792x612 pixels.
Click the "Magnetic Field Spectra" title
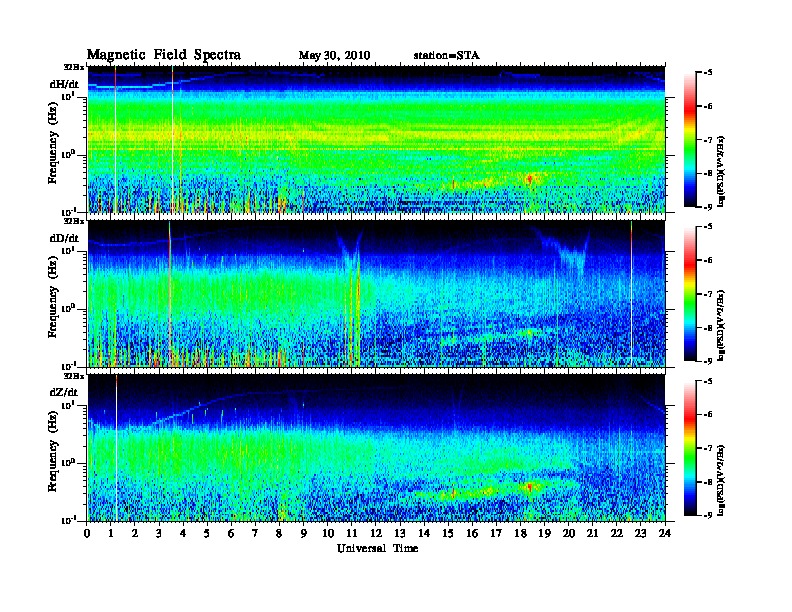(x=164, y=55)
